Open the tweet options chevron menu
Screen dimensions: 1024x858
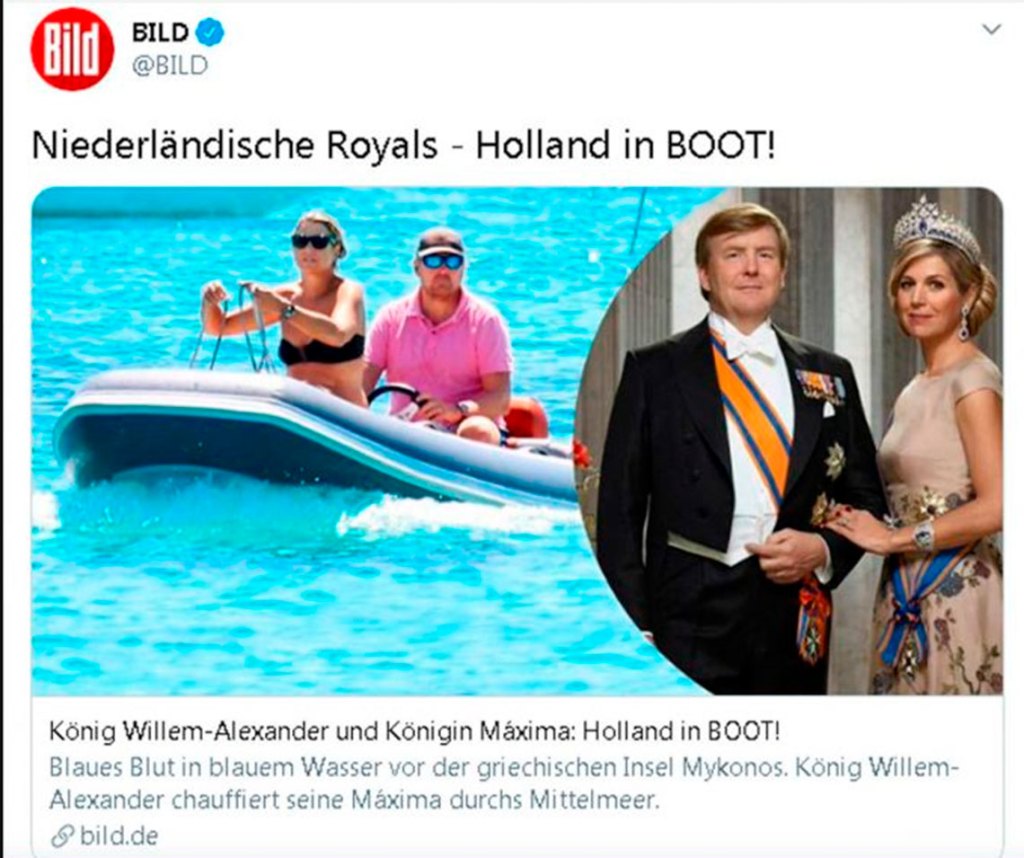(991, 29)
